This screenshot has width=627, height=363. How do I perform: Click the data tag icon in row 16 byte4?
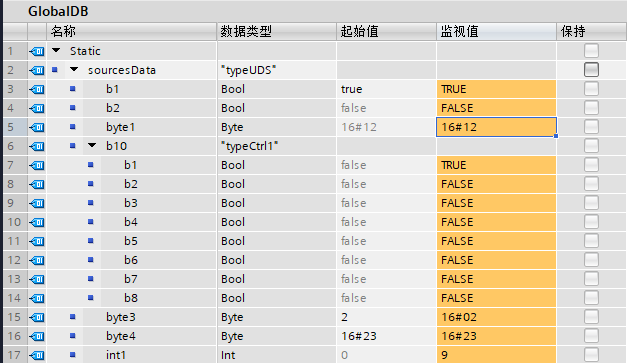37,336
